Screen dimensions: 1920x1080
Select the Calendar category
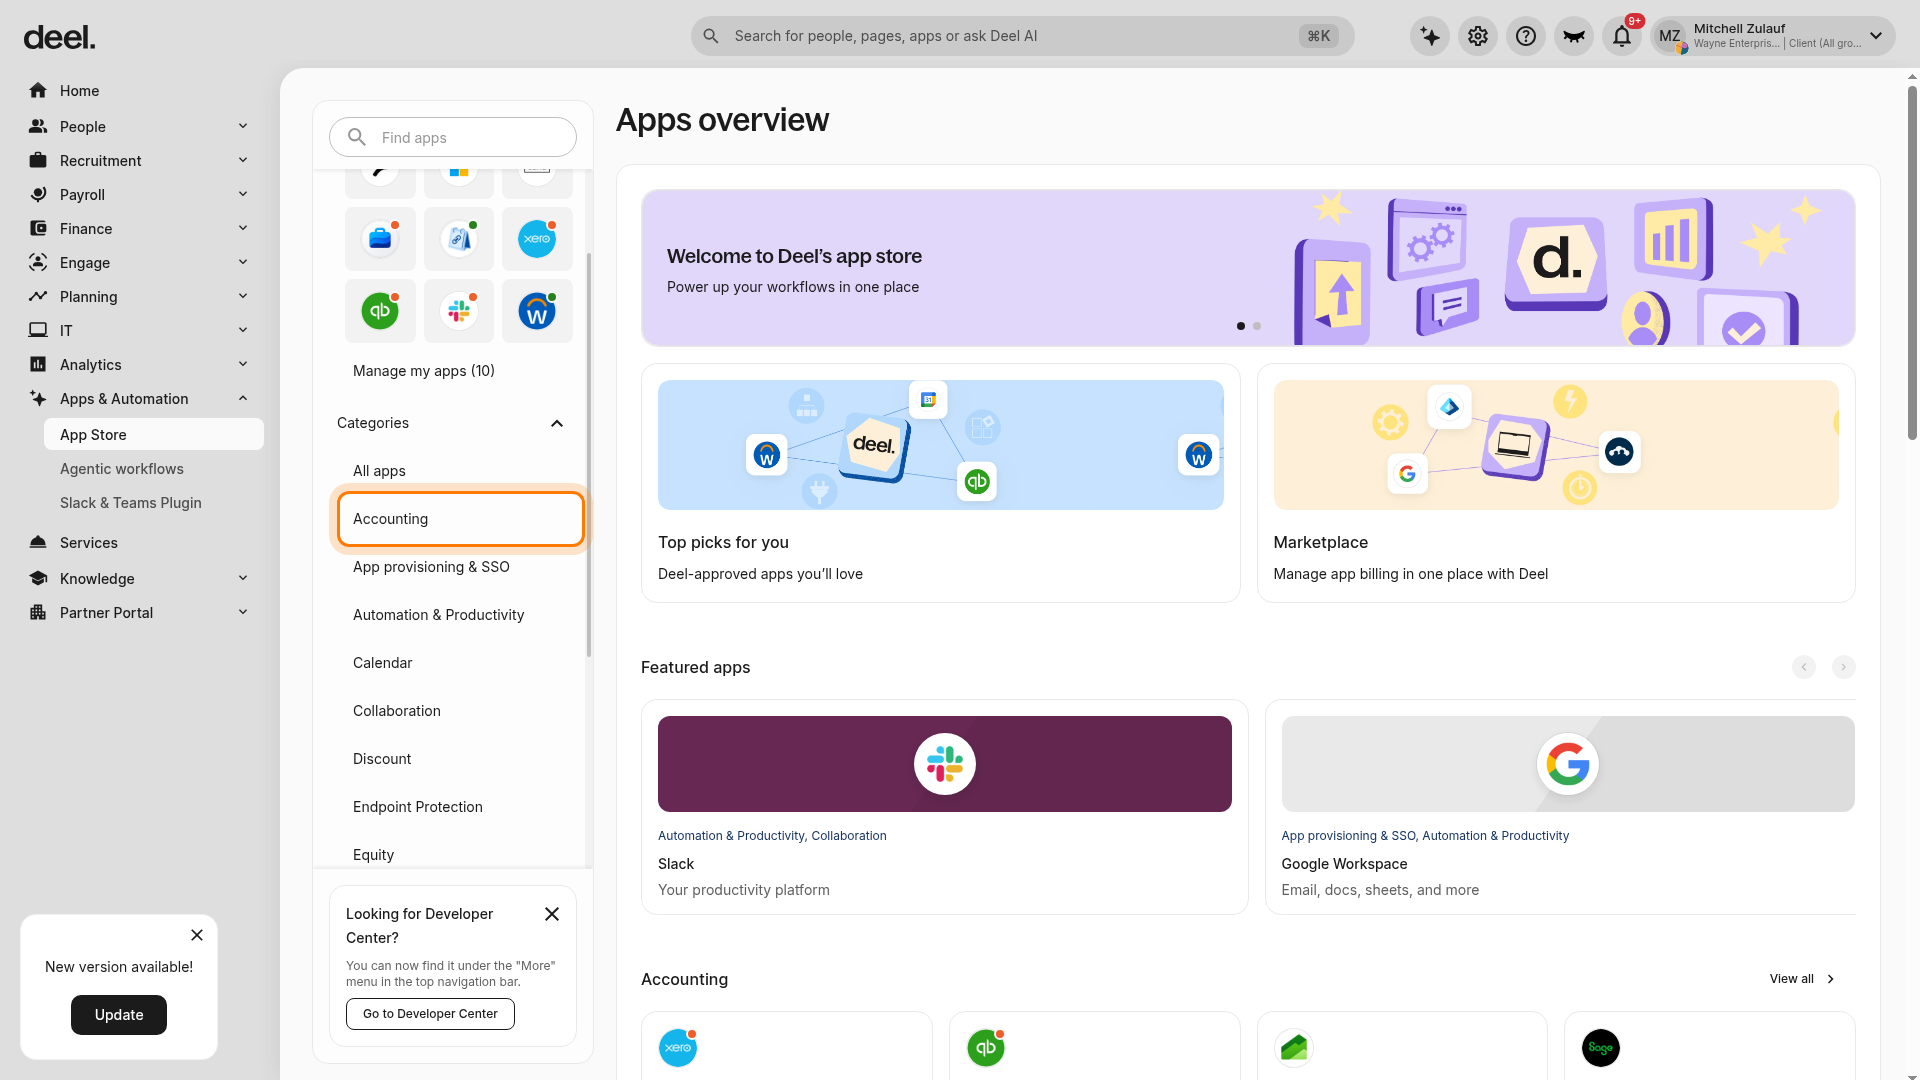[x=461, y=663]
